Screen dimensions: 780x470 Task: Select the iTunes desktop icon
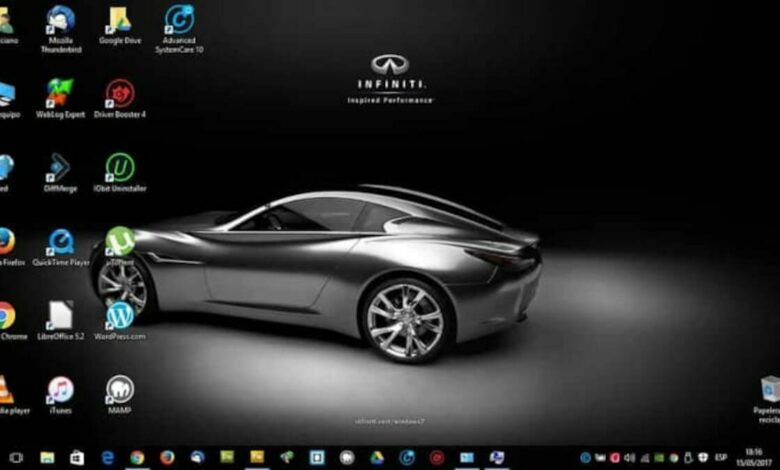point(61,395)
